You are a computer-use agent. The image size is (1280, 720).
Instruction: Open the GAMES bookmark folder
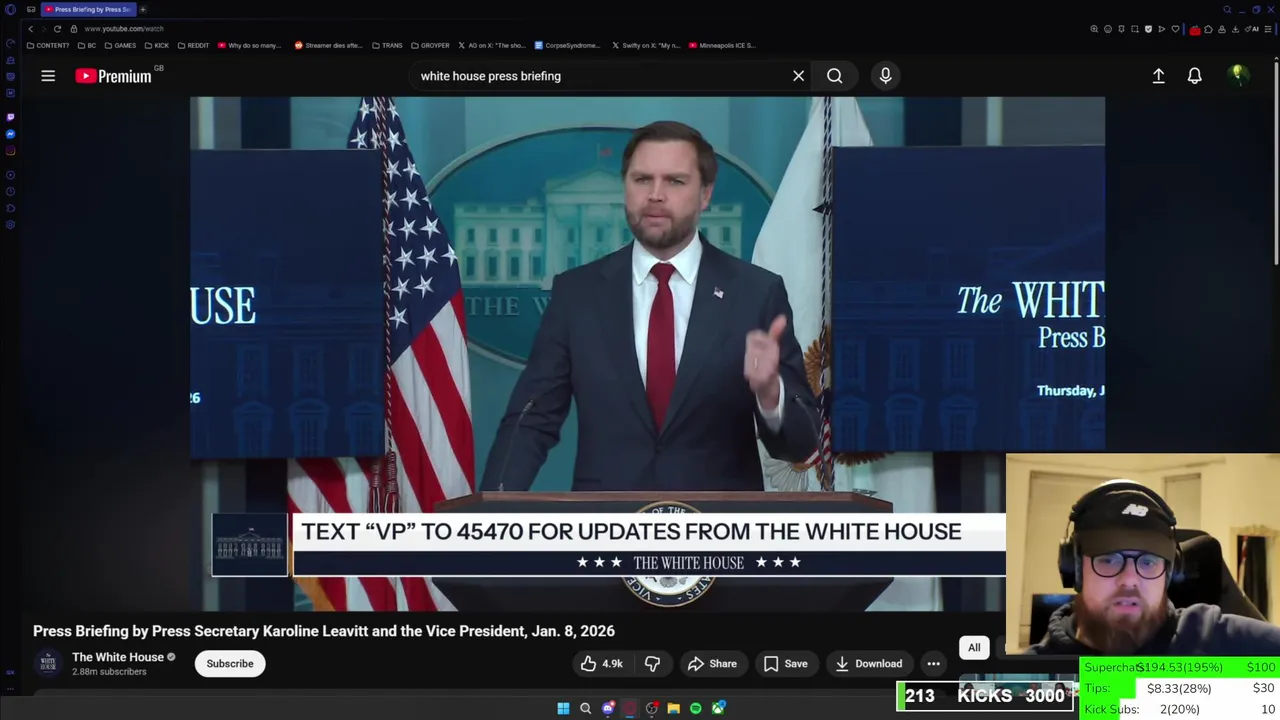(120, 45)
